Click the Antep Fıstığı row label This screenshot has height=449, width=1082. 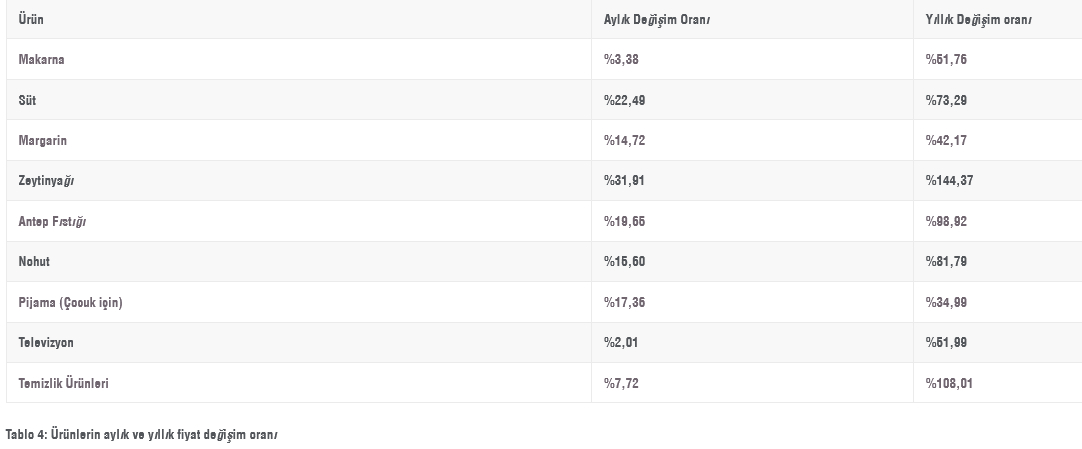coord(52,221)
